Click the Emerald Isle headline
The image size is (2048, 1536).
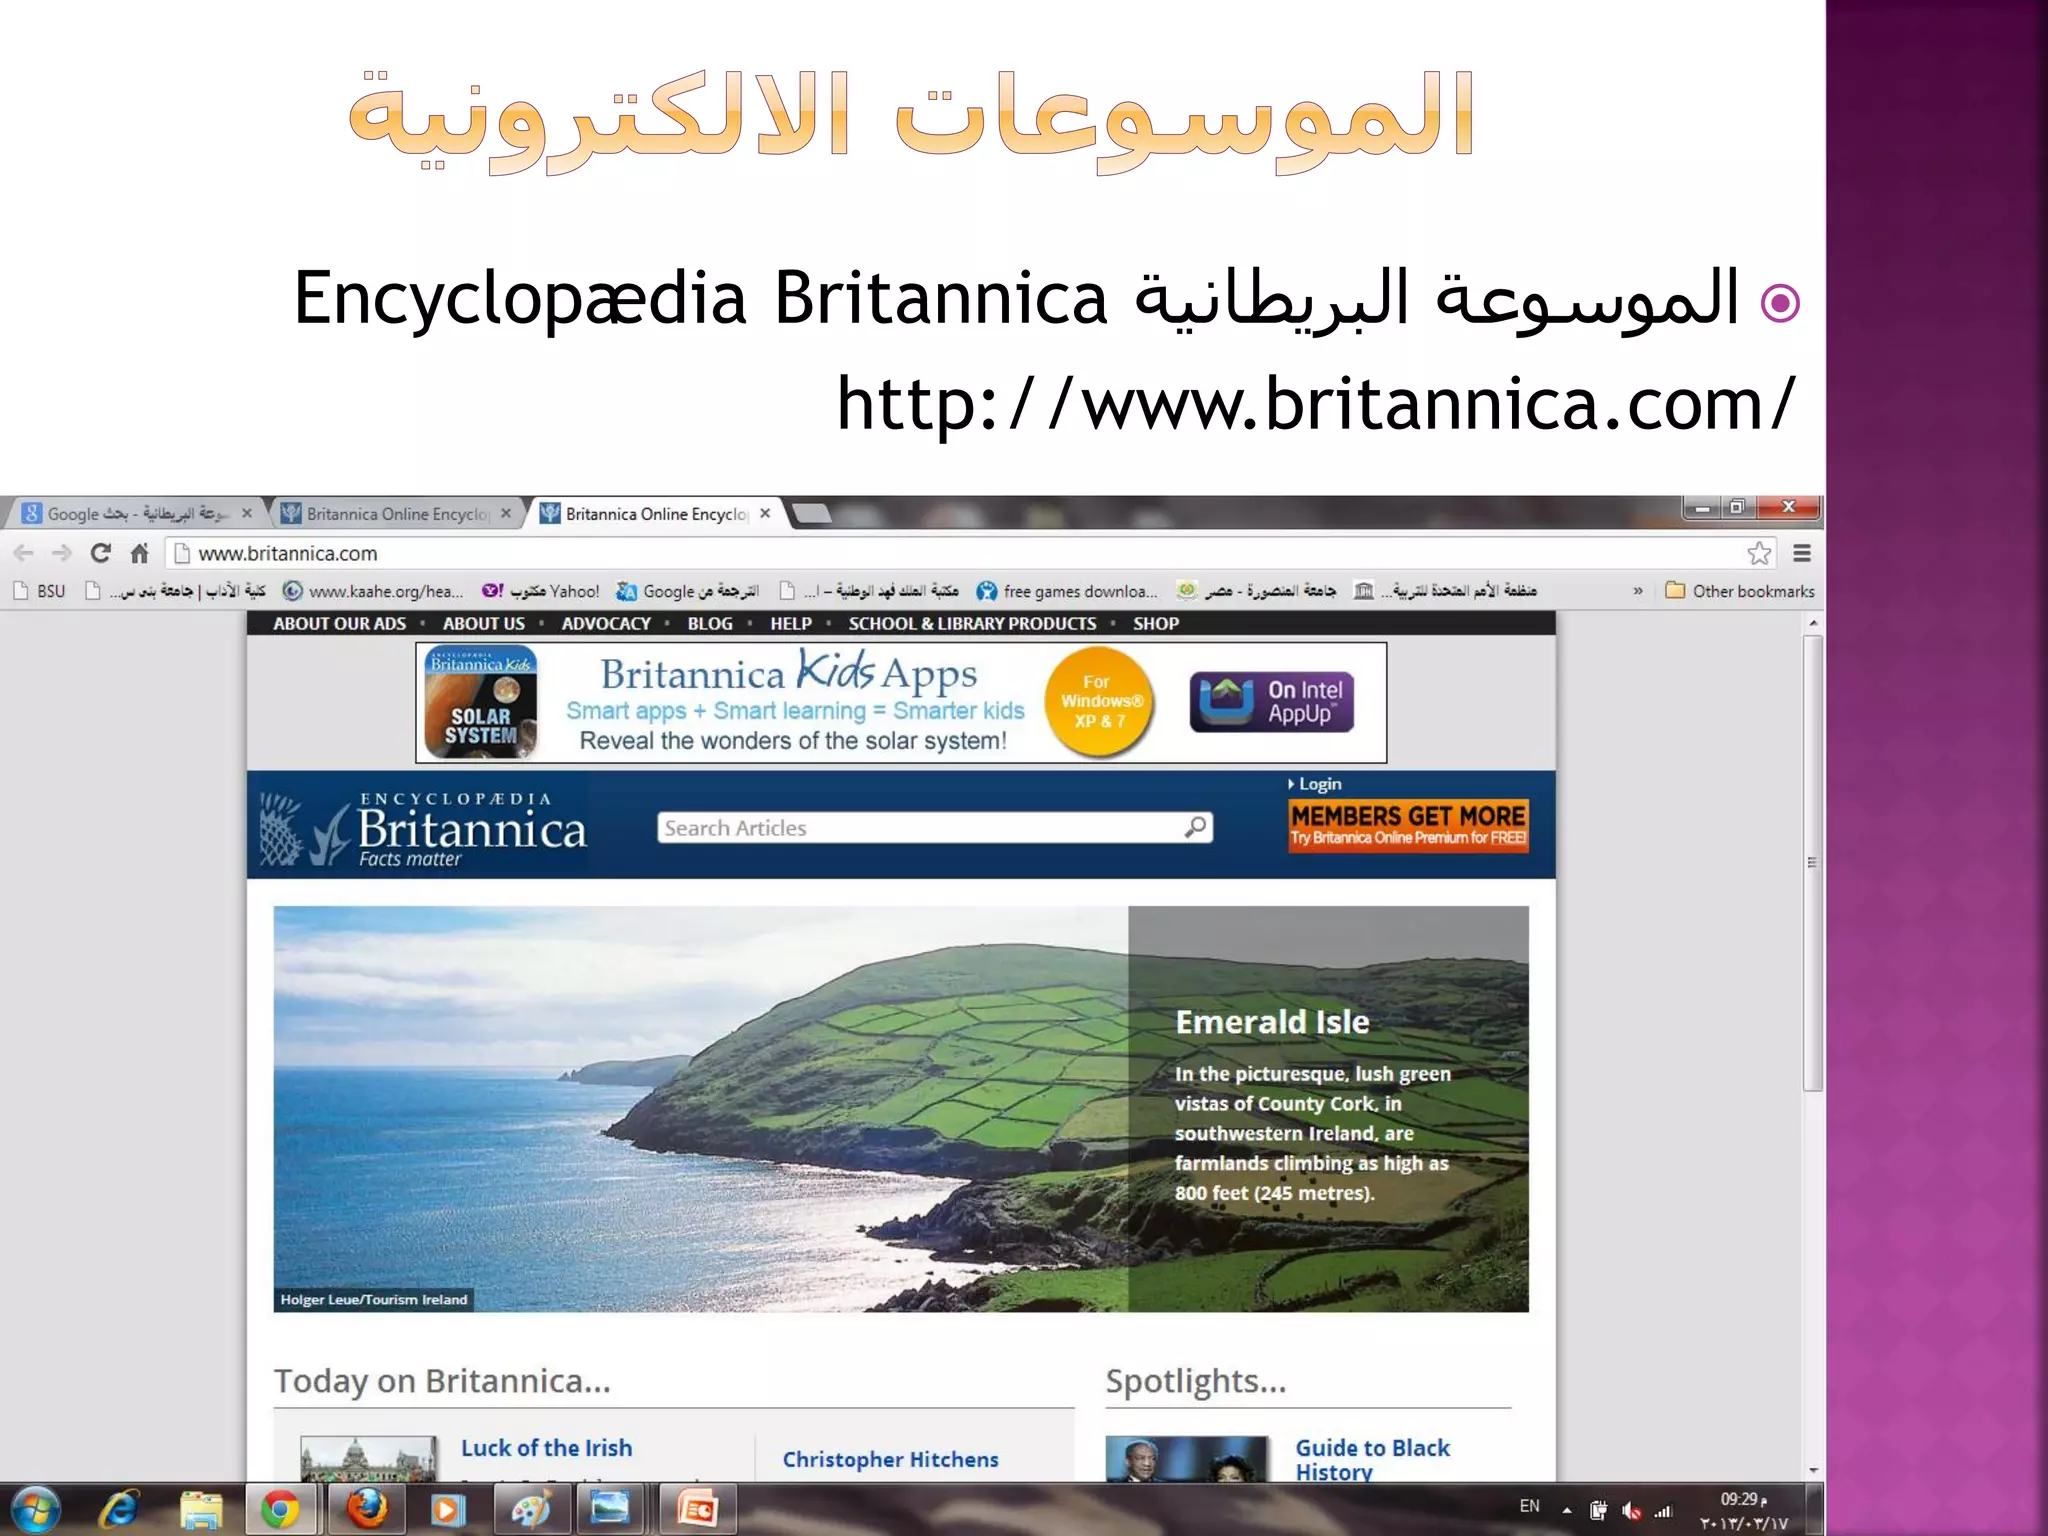pyautogui.click(x=1272, y=1022)
